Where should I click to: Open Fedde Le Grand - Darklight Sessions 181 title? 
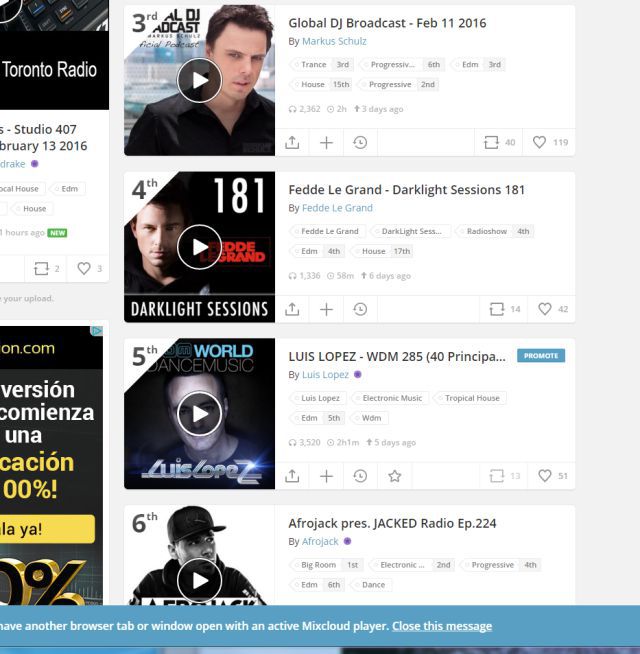pyautogui.click(x=406, y=190)
